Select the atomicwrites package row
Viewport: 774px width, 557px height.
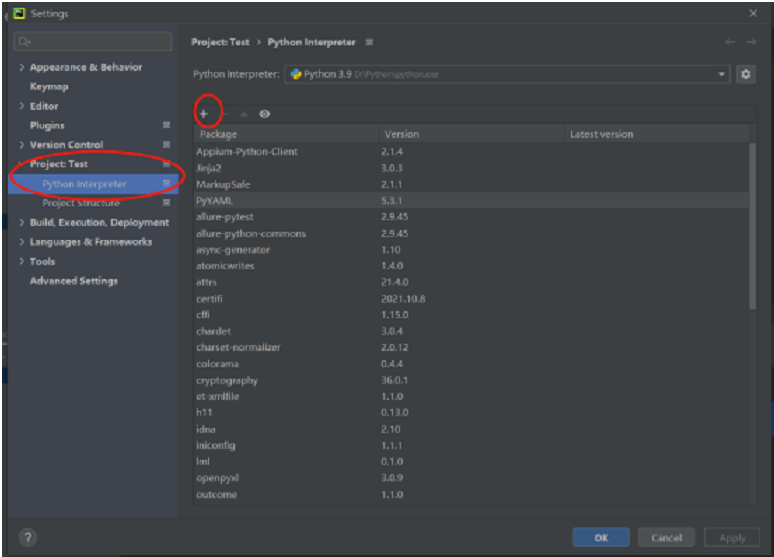click(x=471, y=266)
